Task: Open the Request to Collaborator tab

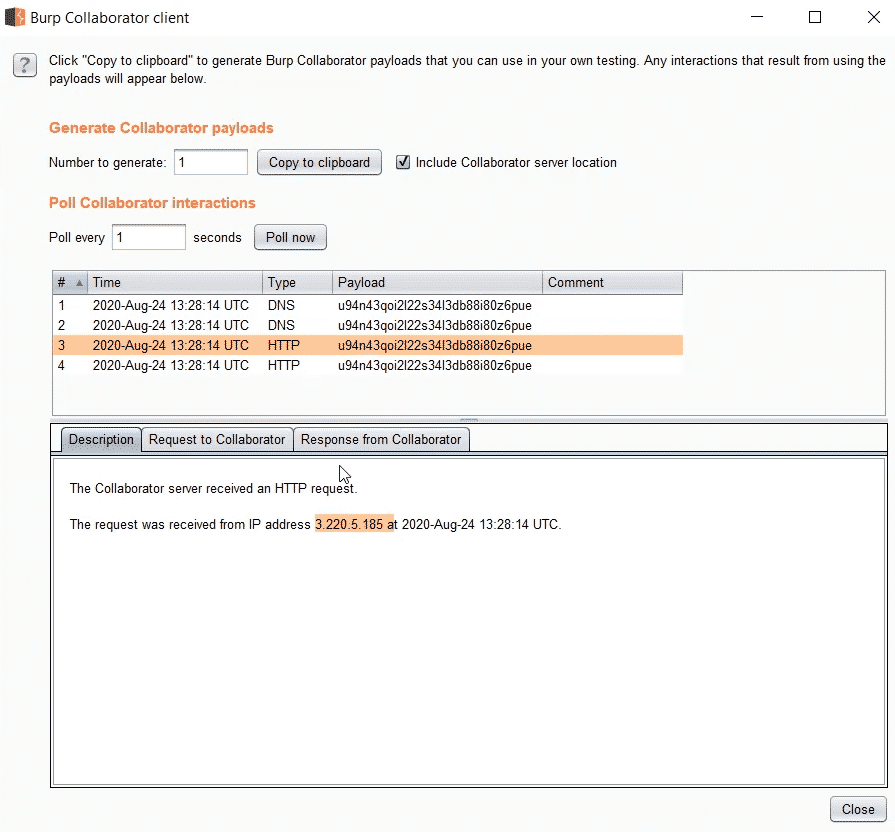Action: point(217,439)
